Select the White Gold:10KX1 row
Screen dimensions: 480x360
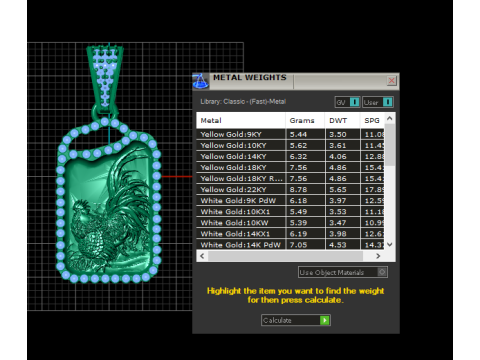(290, 211)
